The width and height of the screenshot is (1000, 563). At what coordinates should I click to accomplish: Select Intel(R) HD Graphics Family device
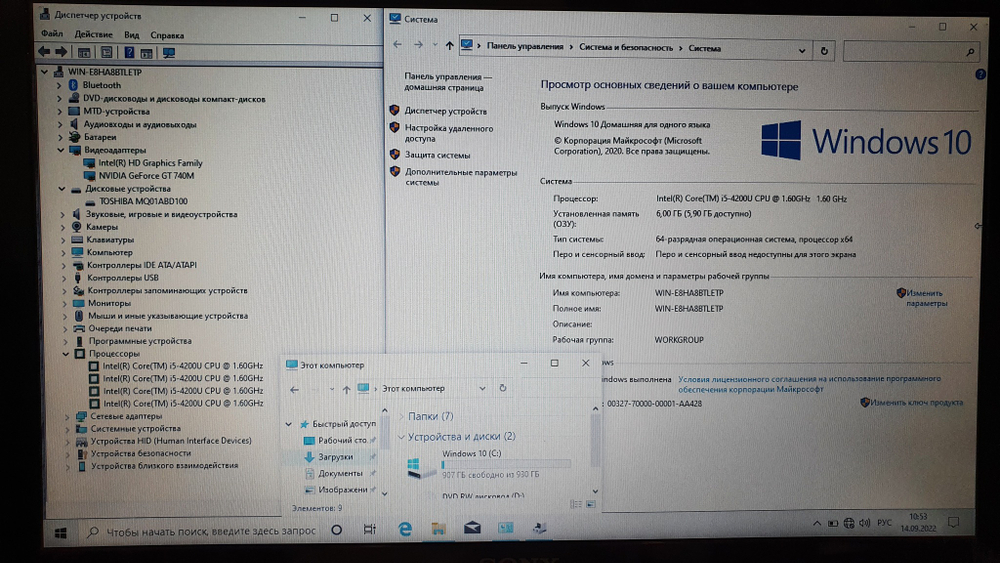(150, 163)
